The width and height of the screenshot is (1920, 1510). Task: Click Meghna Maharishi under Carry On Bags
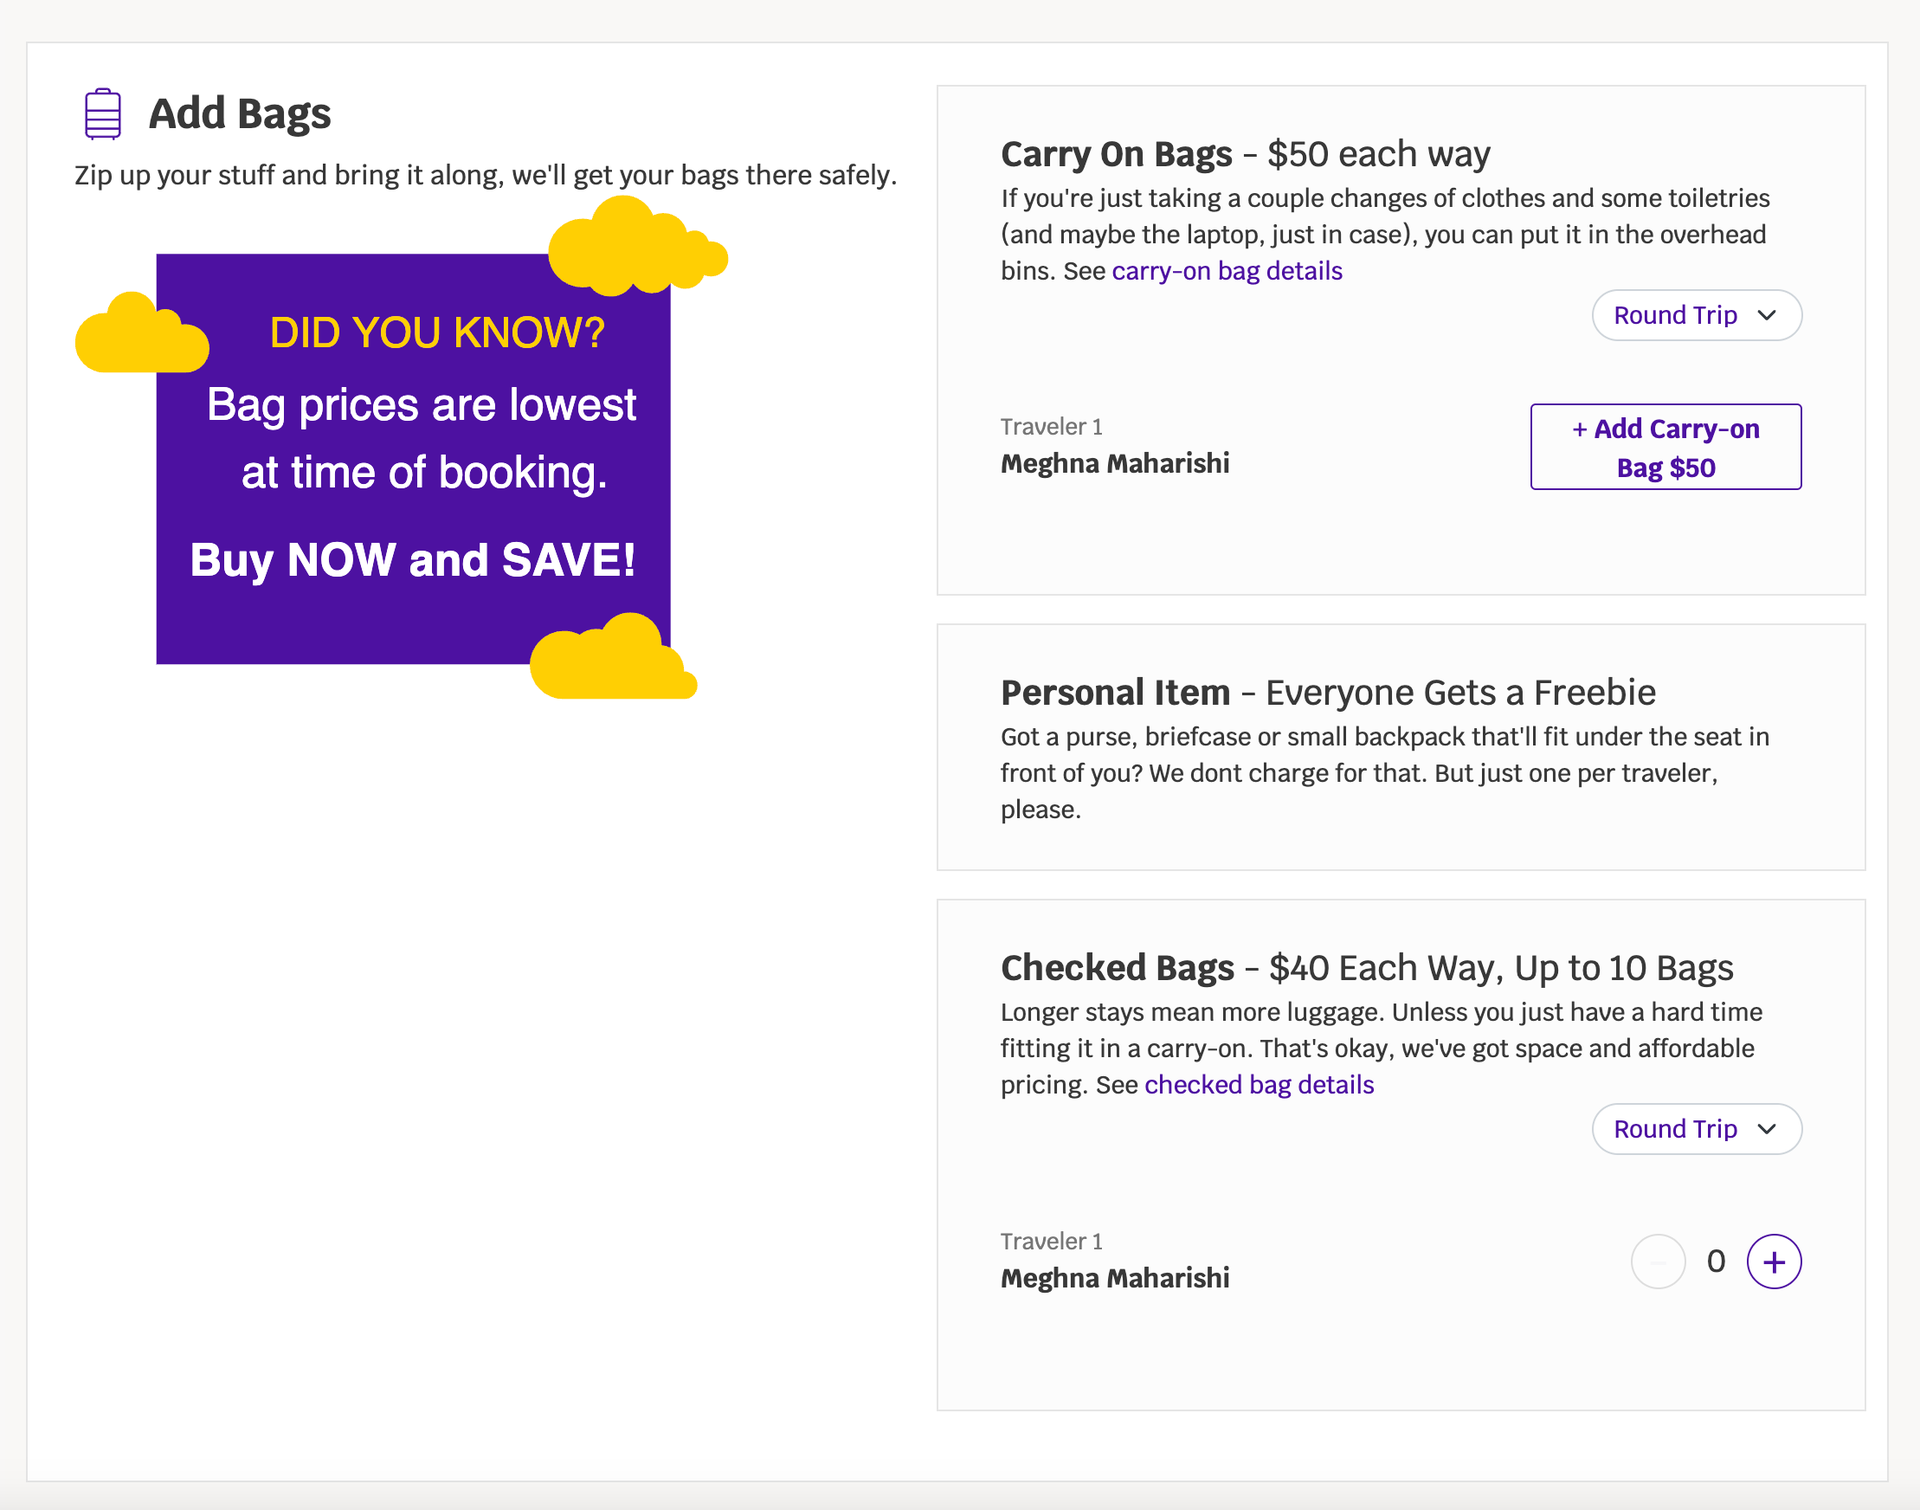tap(1115, 462)
